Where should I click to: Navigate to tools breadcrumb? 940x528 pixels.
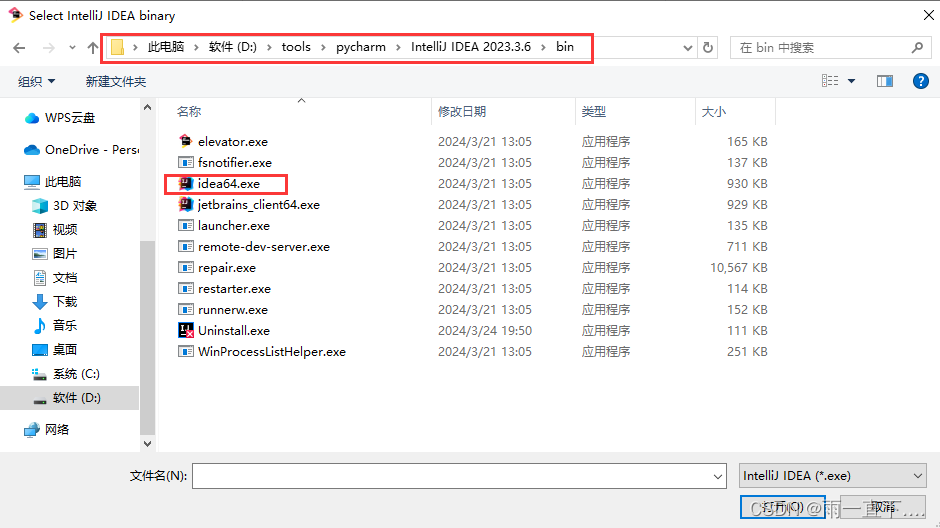296,47
